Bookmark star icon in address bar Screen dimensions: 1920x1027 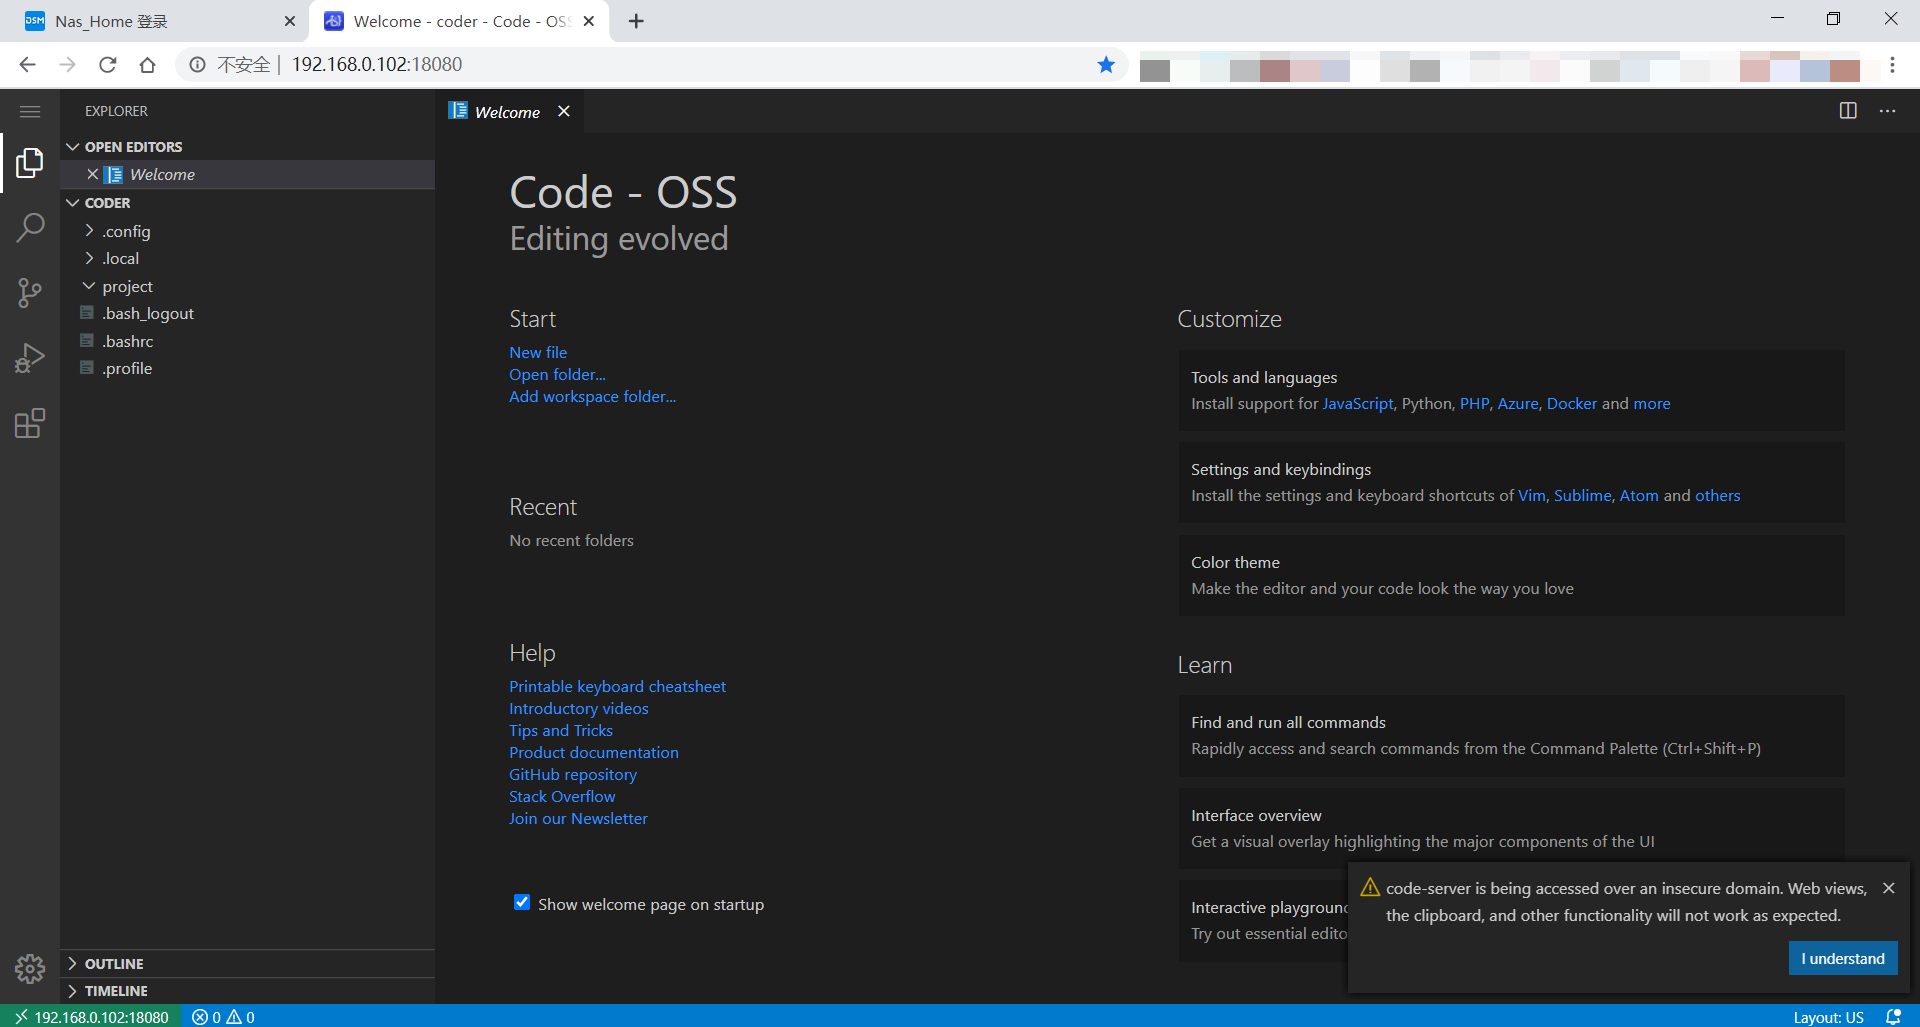click(1106, 65)
